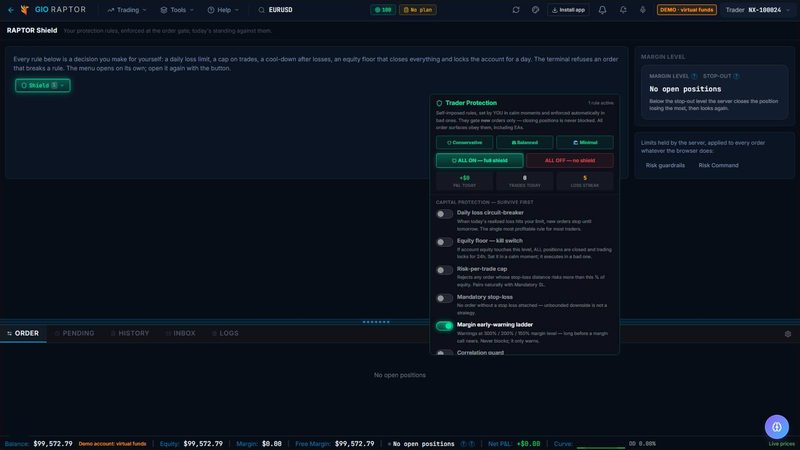This screenshot has height=450, width=800.
Task: Click the Trader Protection shield icon
Action: click(439, 103)
